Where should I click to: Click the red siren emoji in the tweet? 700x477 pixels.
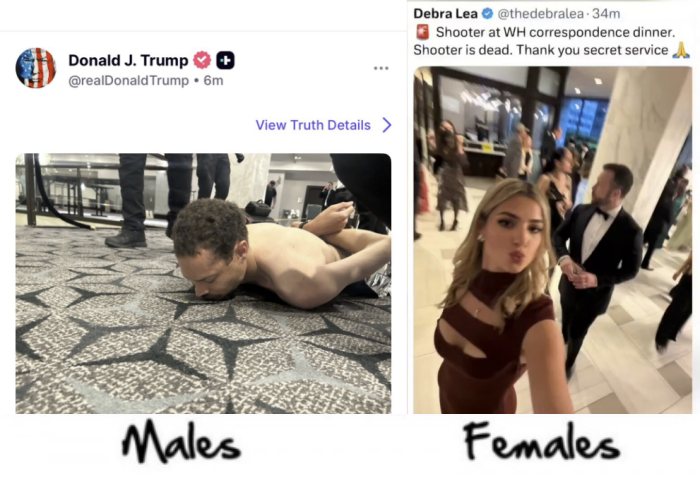click(422, 32)
